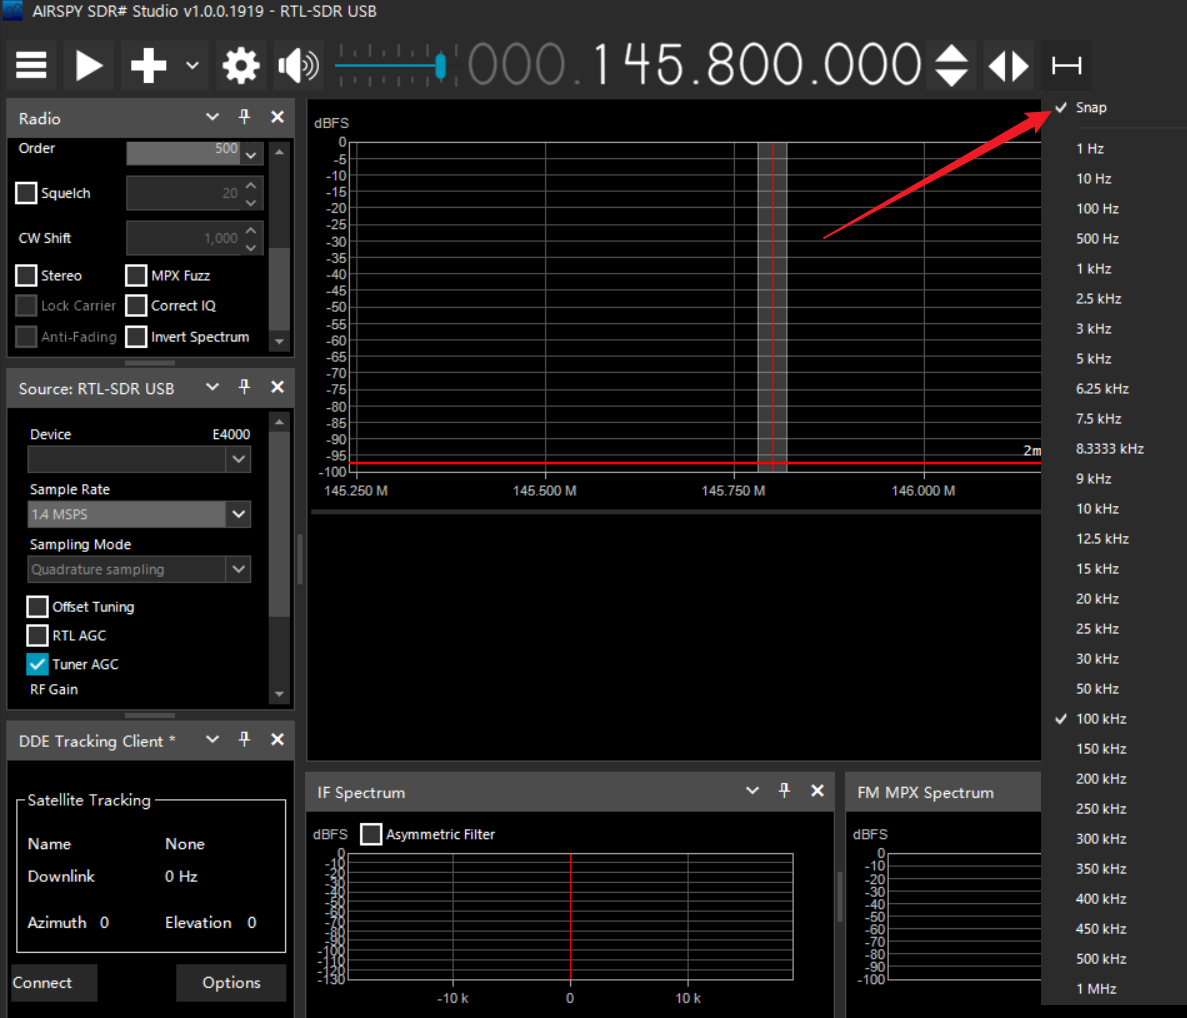Toggle the Snap menu option
1187x1018 pixels.
1091,108
